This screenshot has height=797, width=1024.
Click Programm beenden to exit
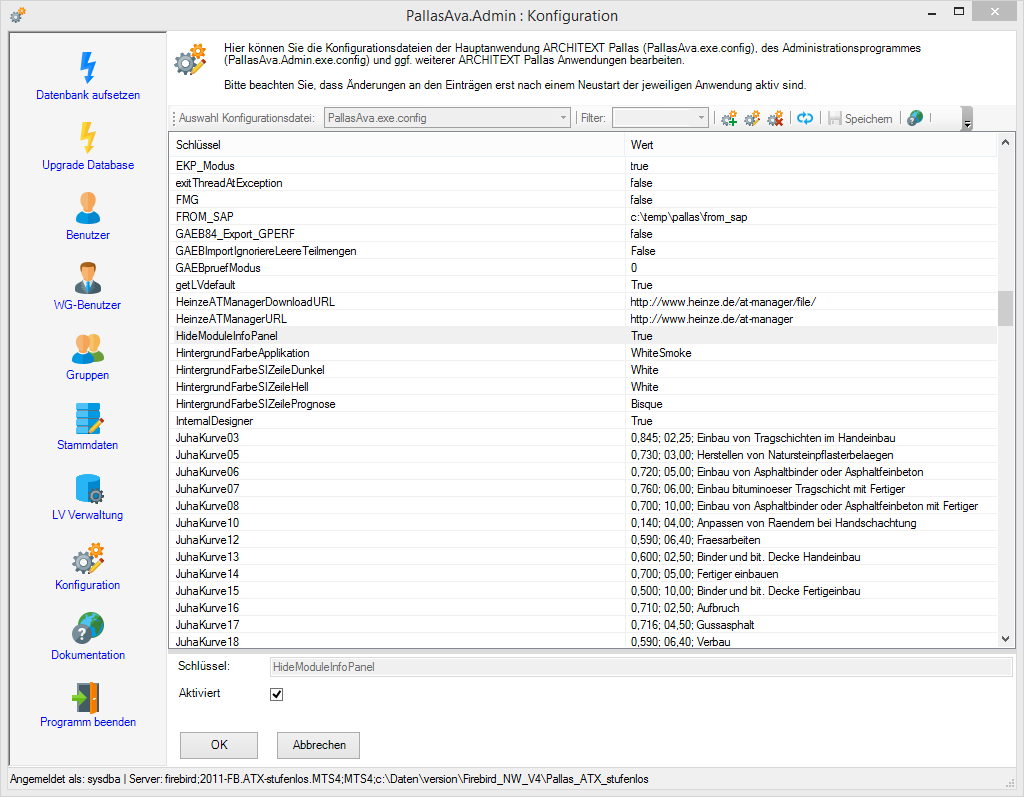[88, 704]
